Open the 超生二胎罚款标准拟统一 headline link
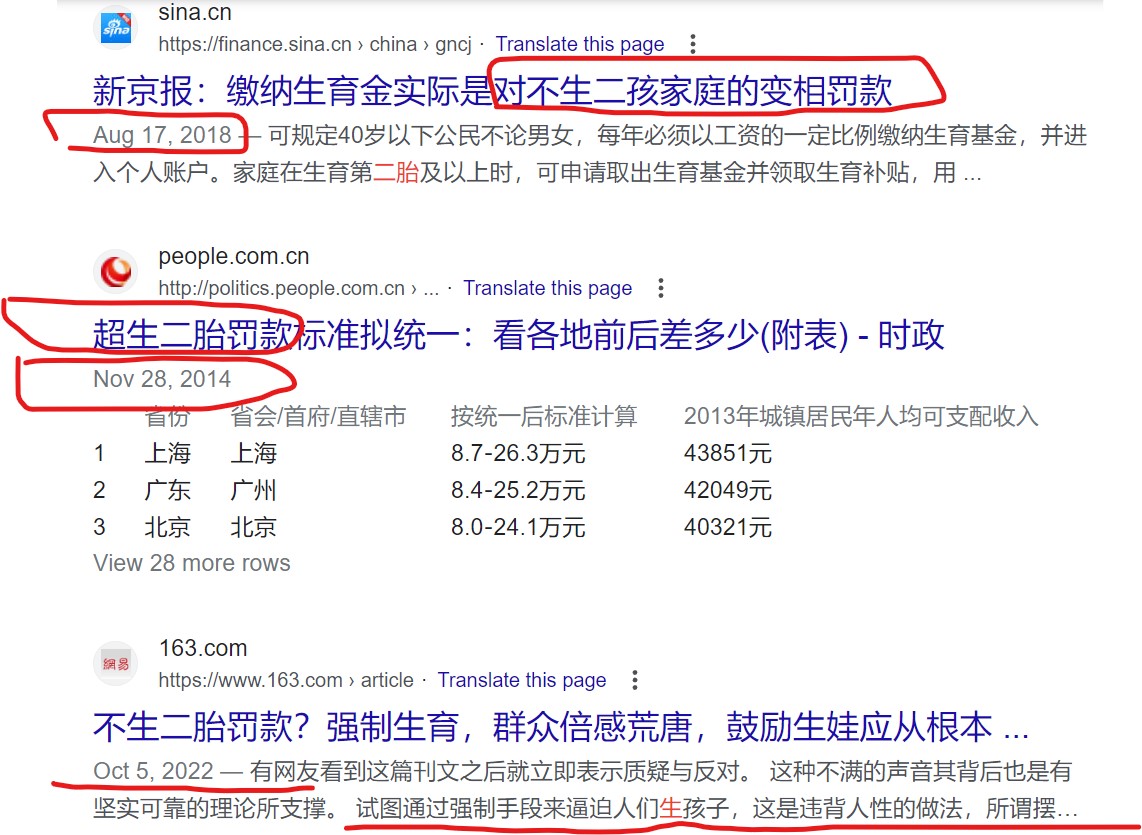This screenshot has width=1142, height=835. pos(519,335)
